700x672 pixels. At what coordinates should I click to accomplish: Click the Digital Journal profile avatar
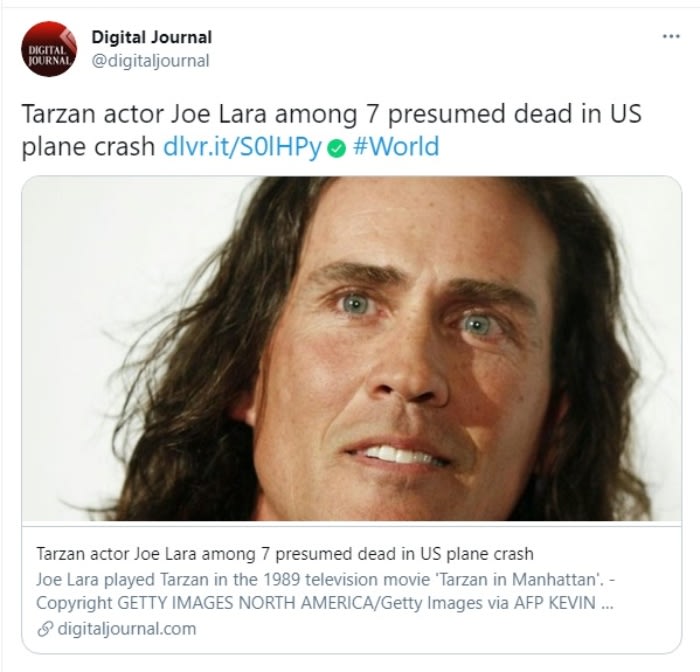(x=49, y=49)
